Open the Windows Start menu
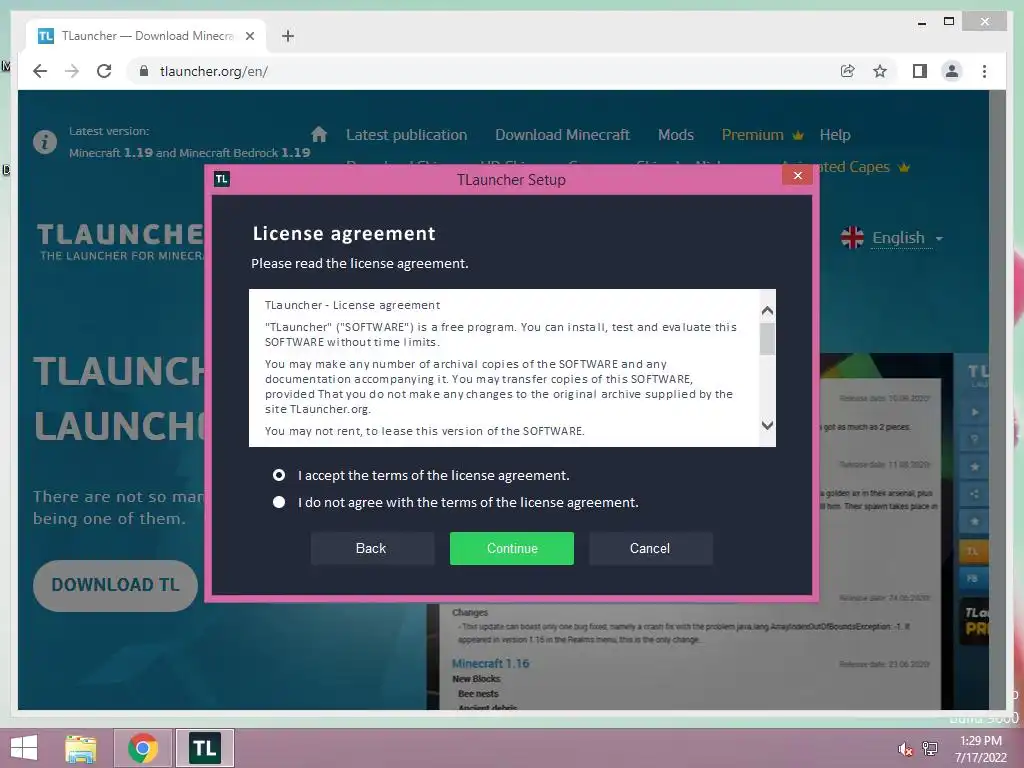1024x768 pixels. pos(24,748)
